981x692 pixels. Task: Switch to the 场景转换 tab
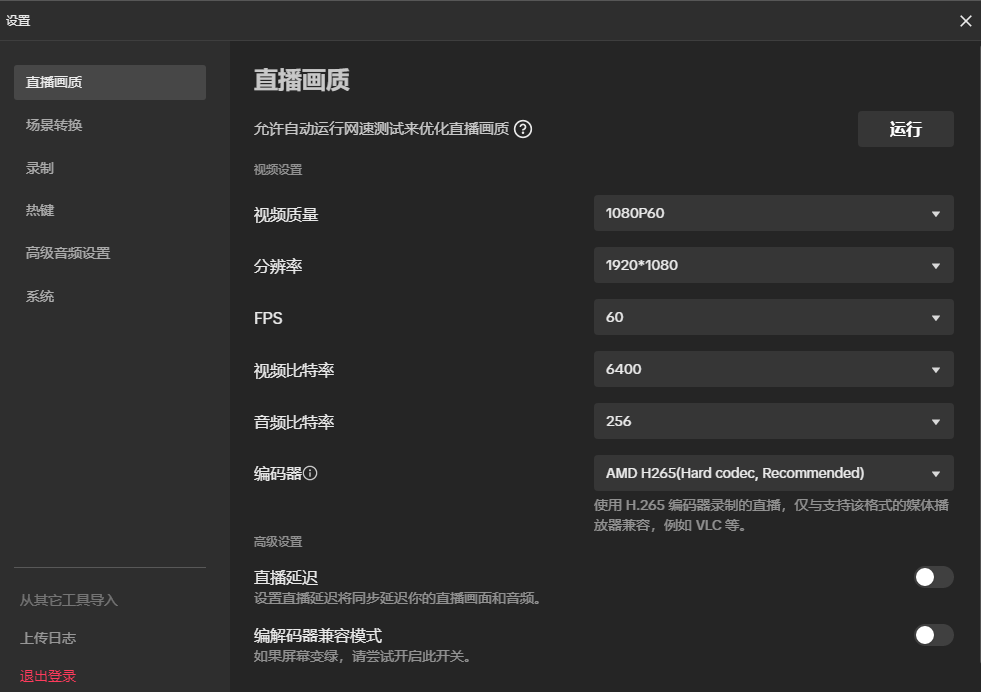54,125
